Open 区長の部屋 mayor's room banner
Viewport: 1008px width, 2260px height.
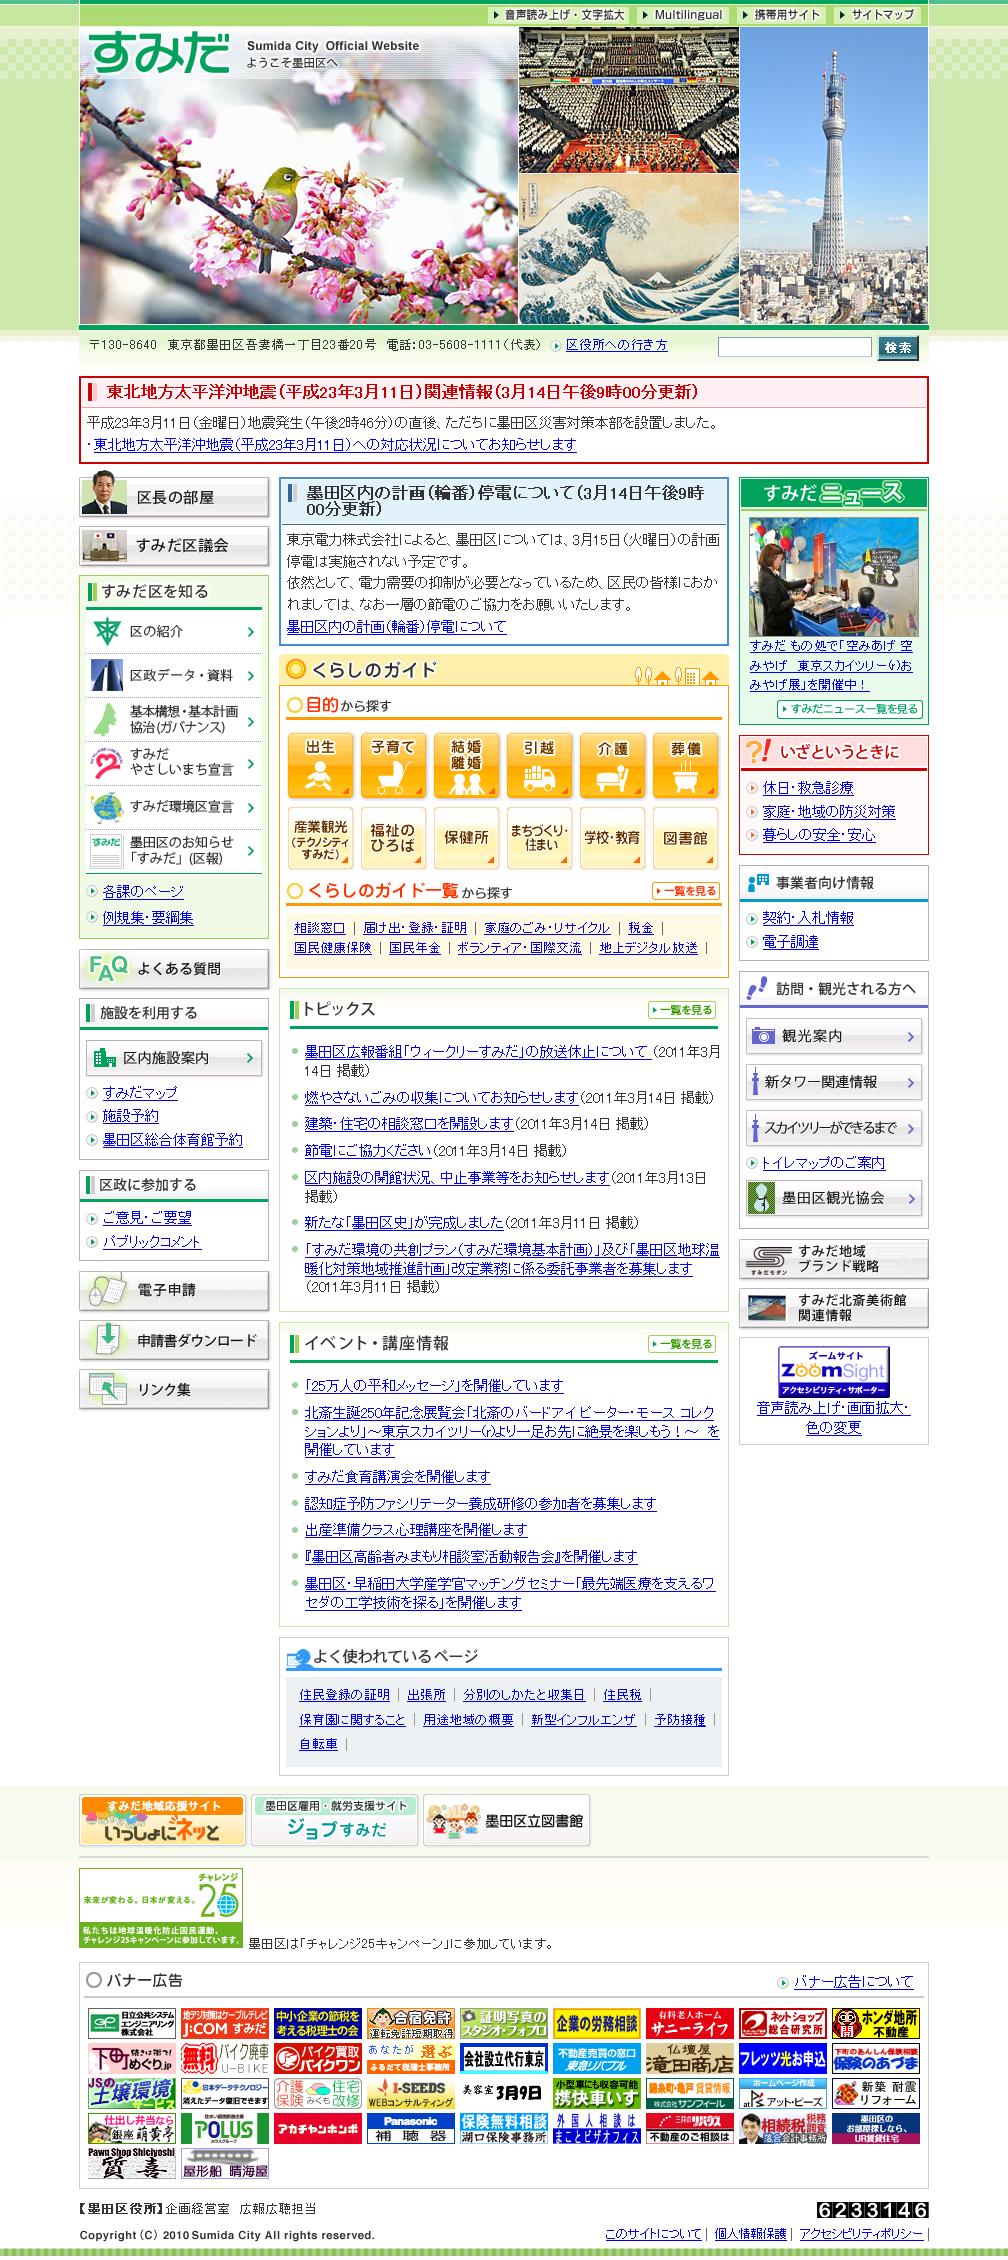(x=174, y=497)
